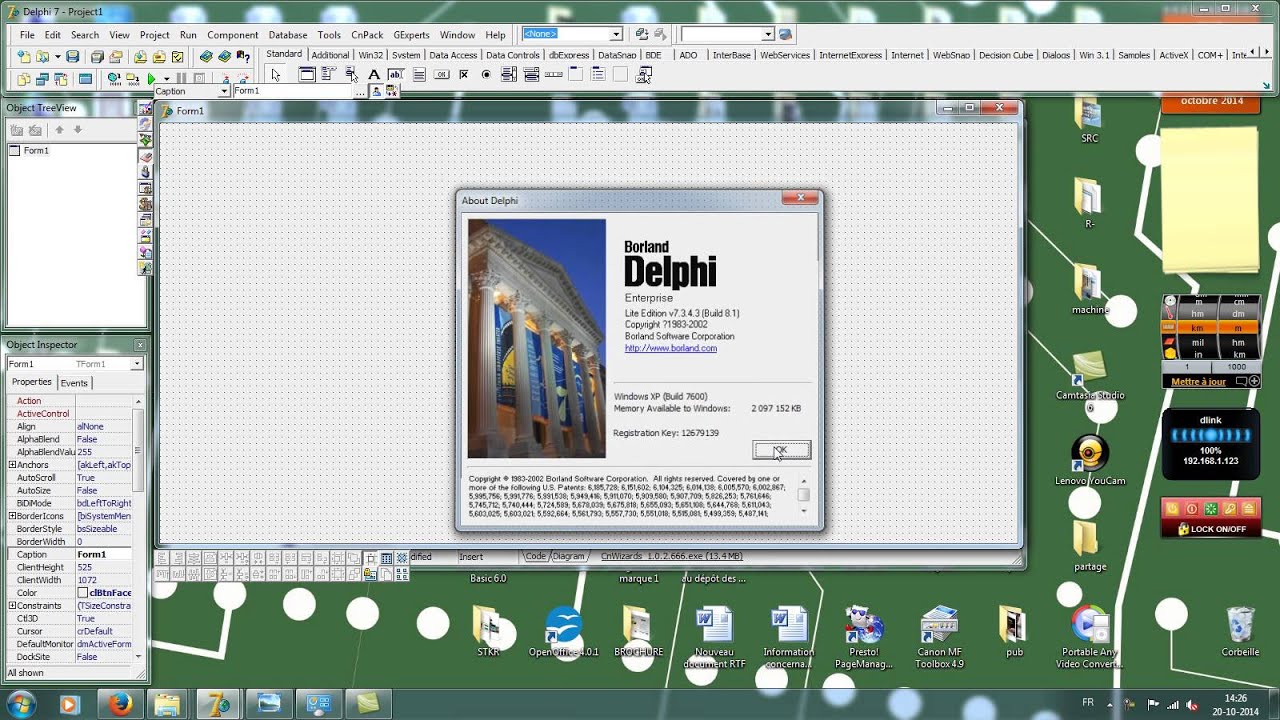Click the Mettre à jour gadget link
1280x720 pixels.
tap(1198, 382)
